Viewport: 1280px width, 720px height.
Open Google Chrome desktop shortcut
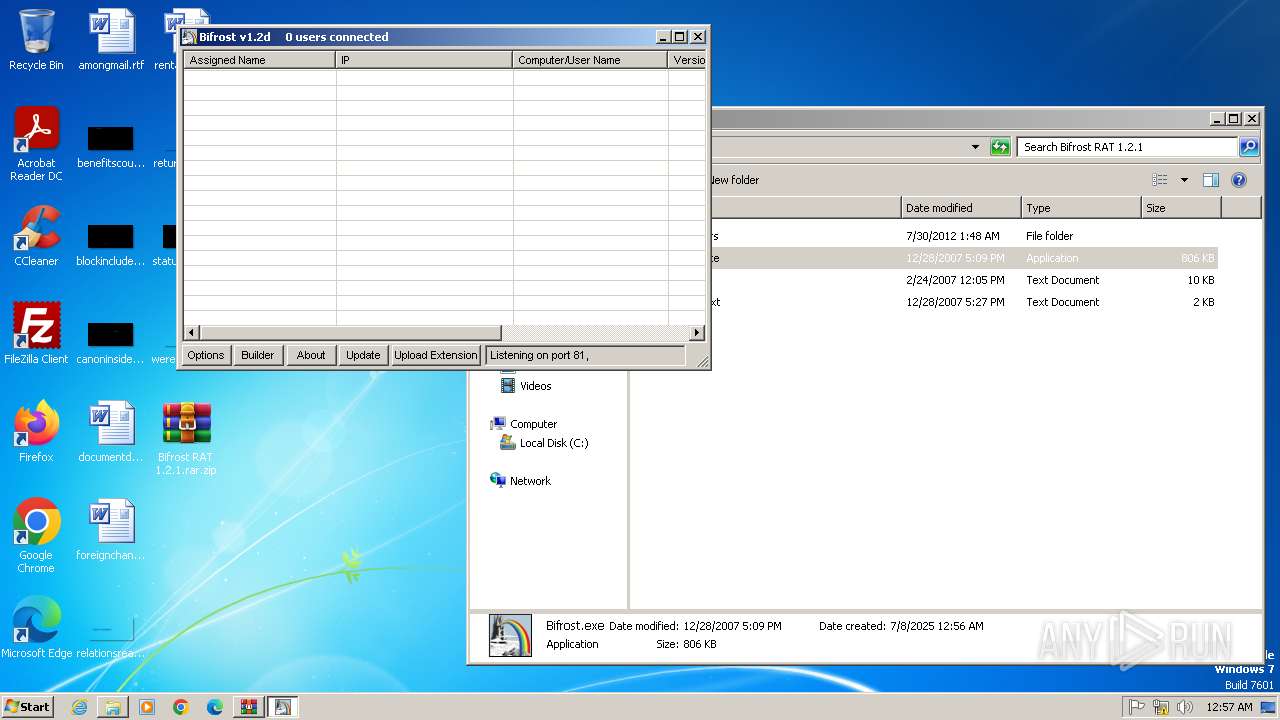coord(36,536)
